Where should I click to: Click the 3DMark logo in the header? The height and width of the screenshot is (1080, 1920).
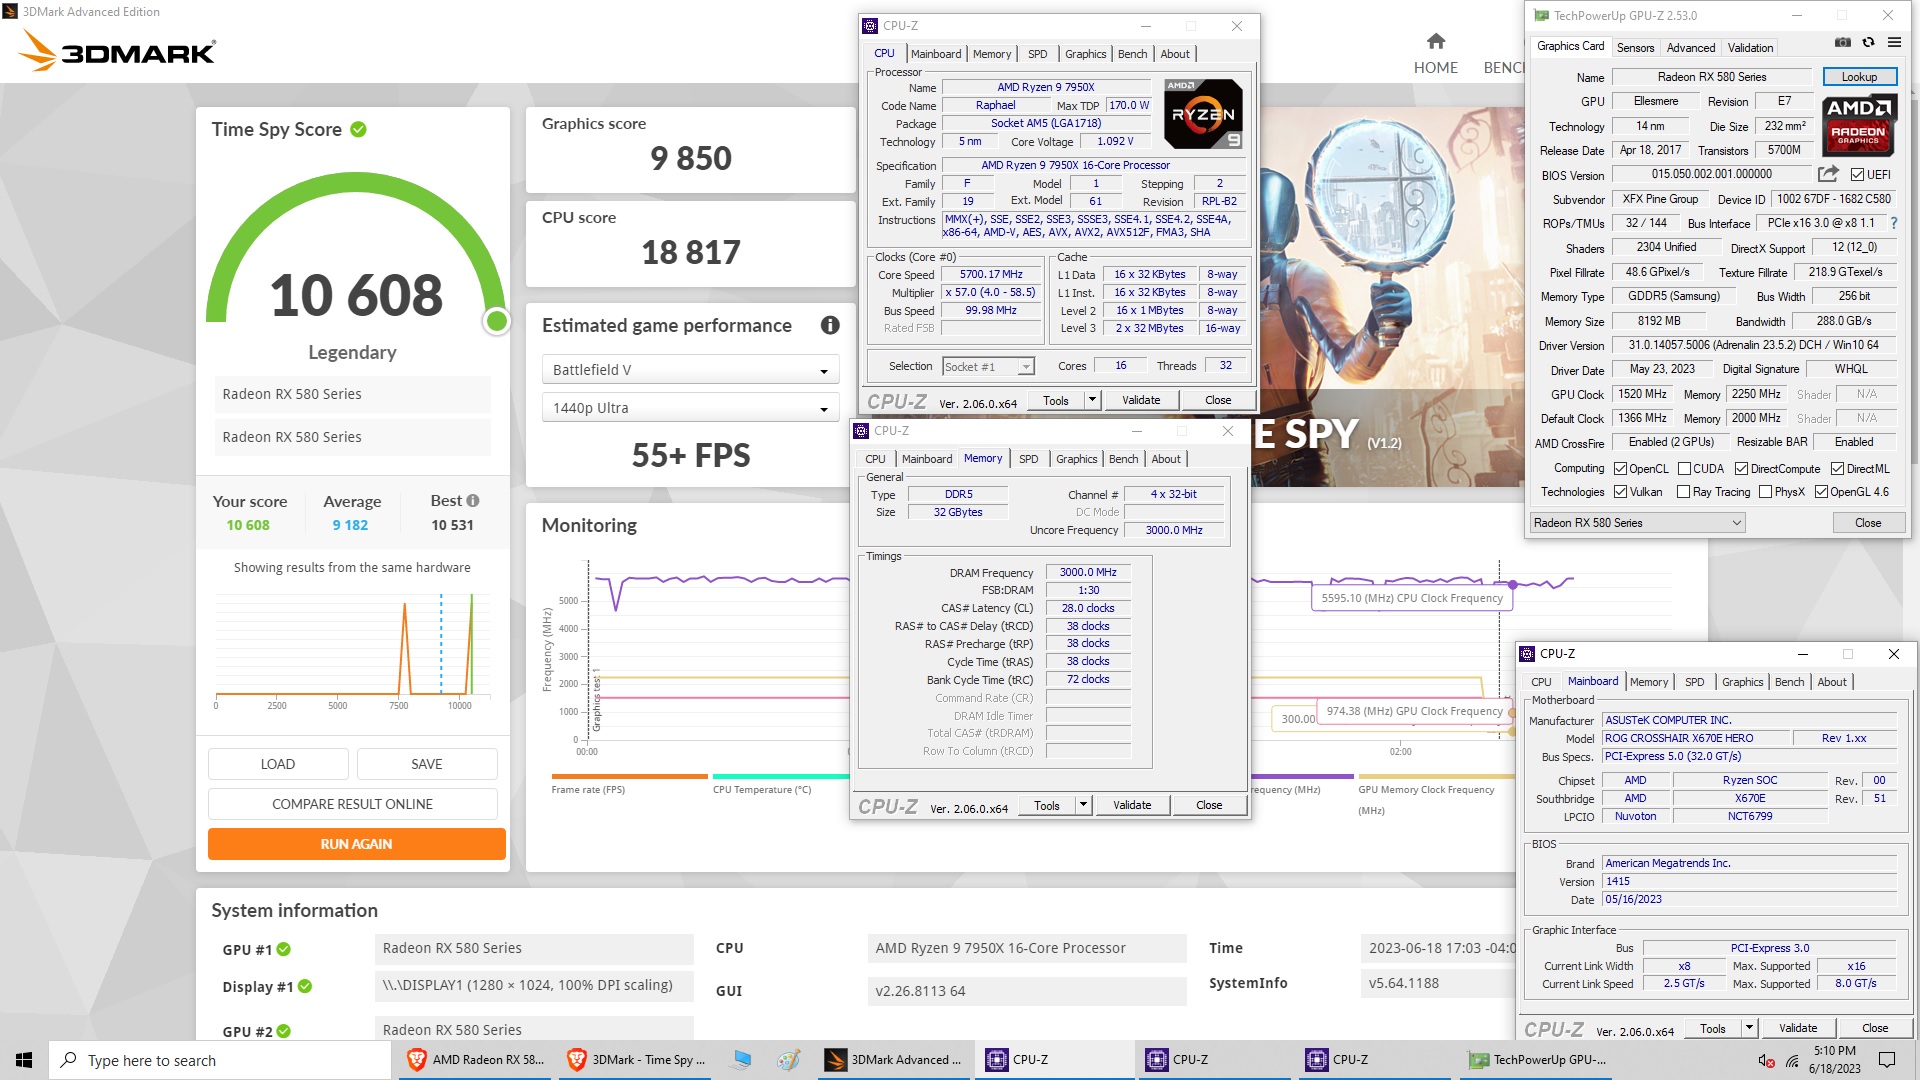tap(117, 50)
